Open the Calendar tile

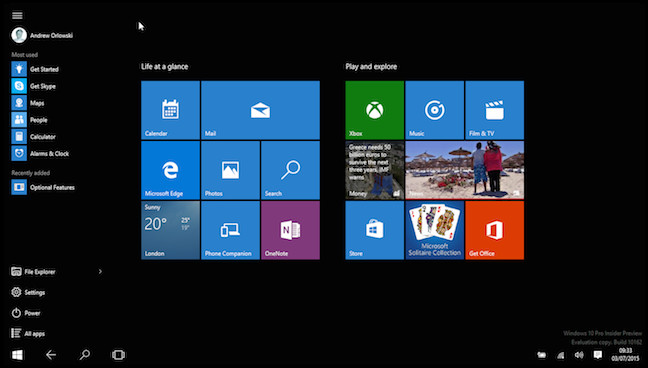click(x=170, y=110)
